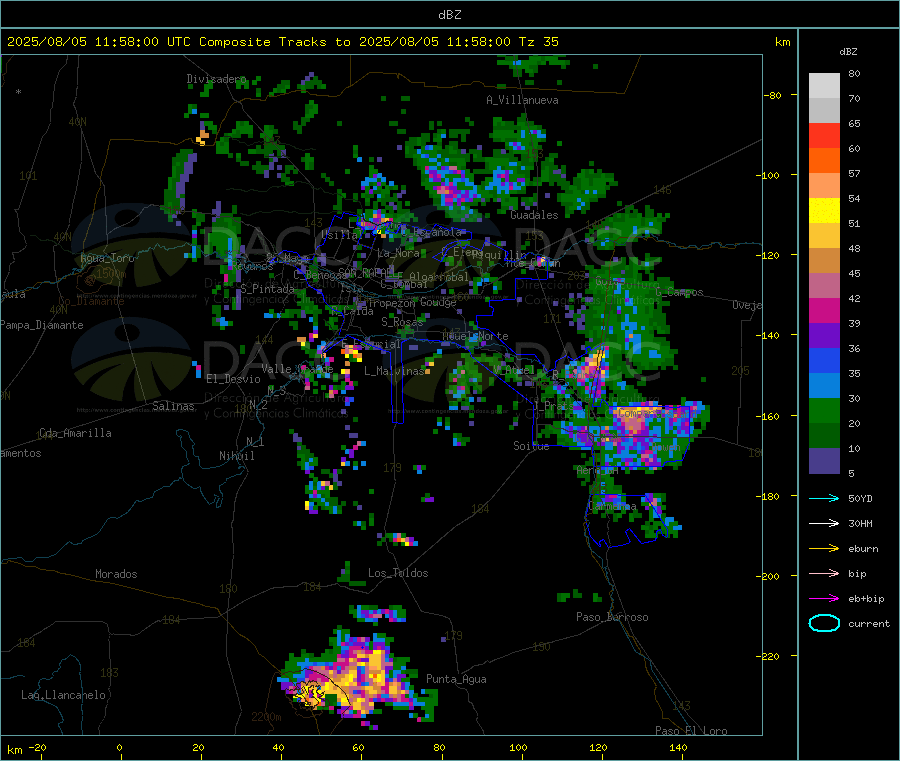Pick the gray 70–65 dBZ swatch
The image size is (900, 761).
click(824, 111)
